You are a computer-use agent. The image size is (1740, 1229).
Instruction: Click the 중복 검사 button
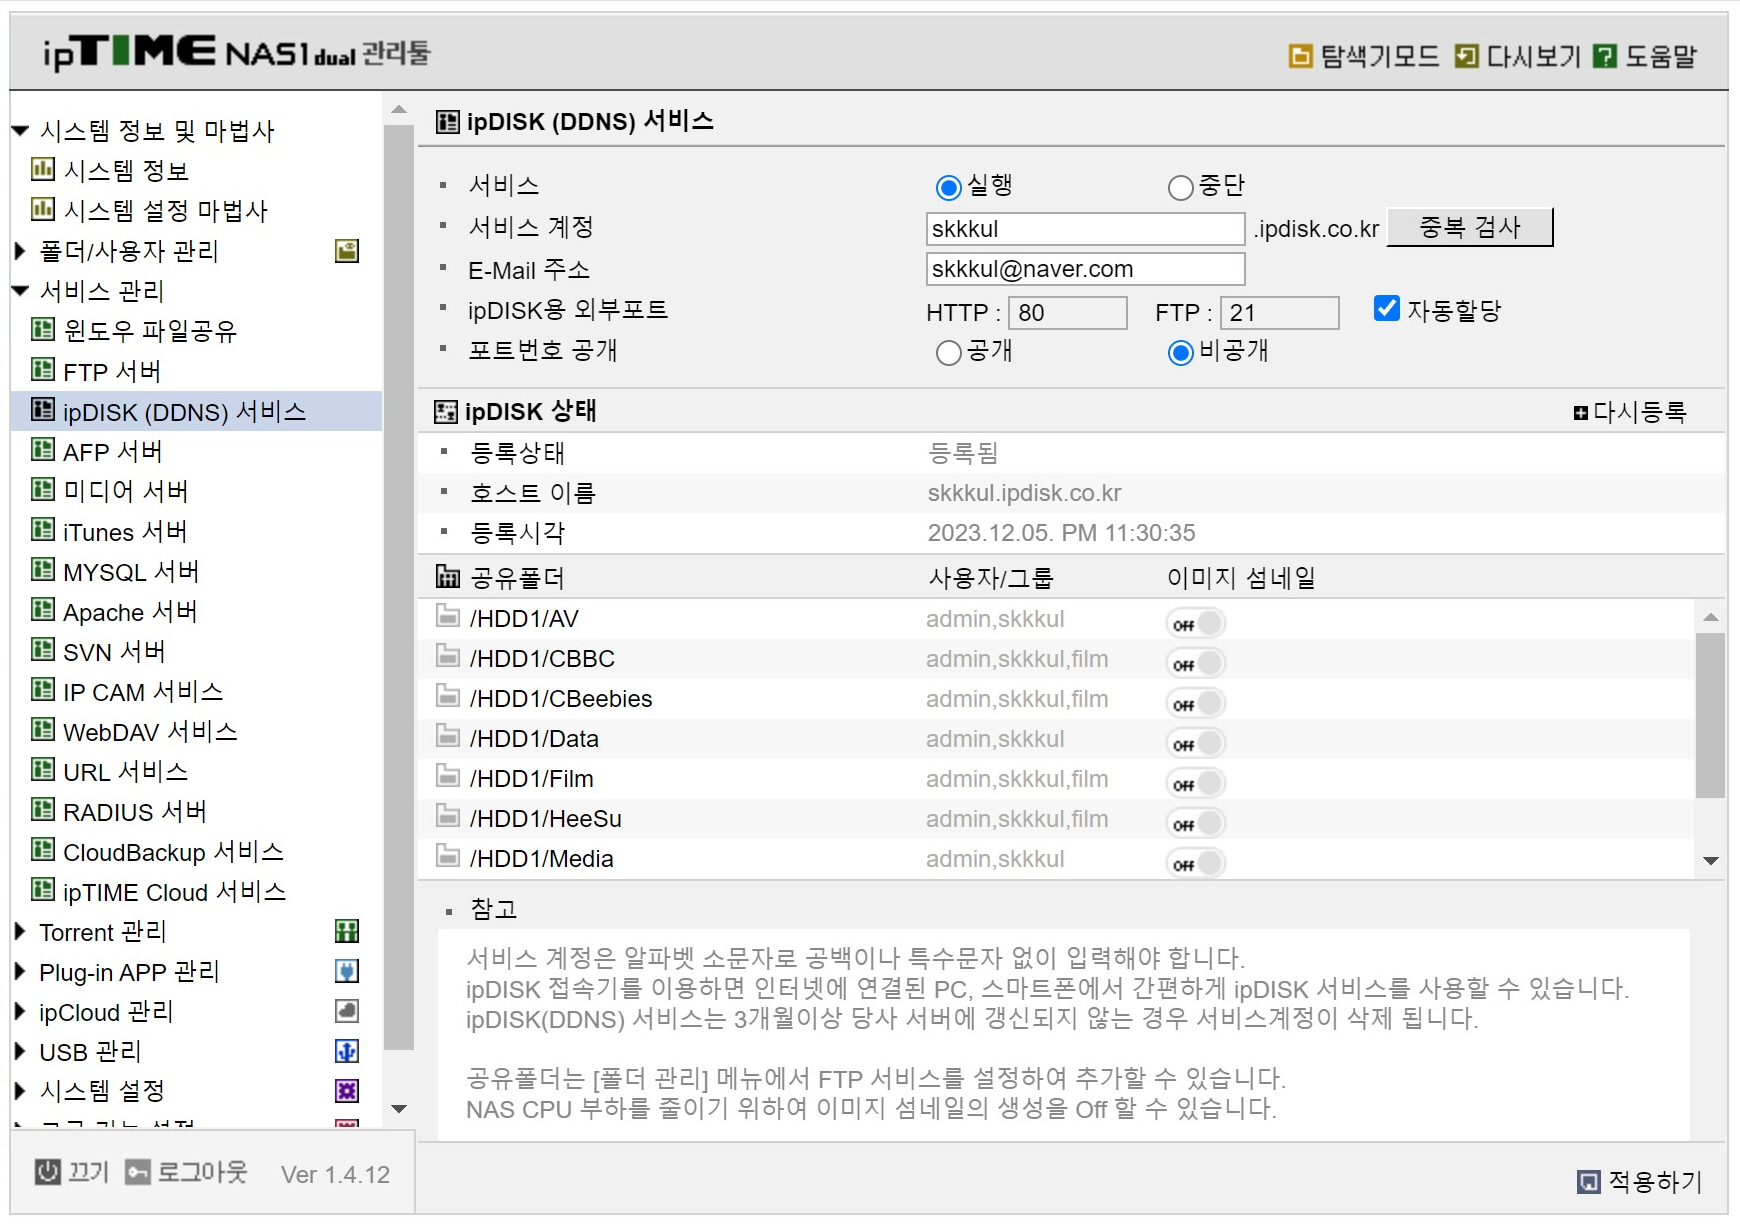(1470, 227)
